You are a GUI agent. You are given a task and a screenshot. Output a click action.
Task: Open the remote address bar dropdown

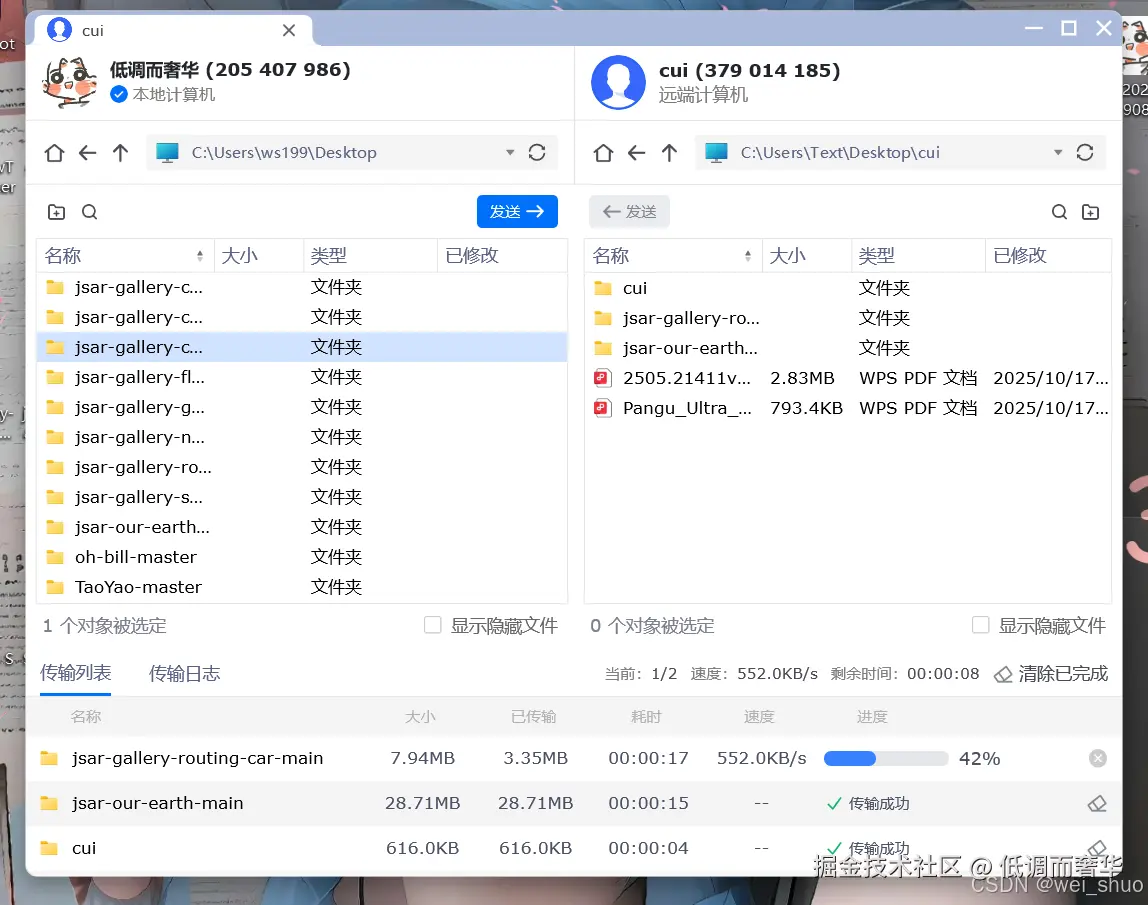click(1058, 152)
